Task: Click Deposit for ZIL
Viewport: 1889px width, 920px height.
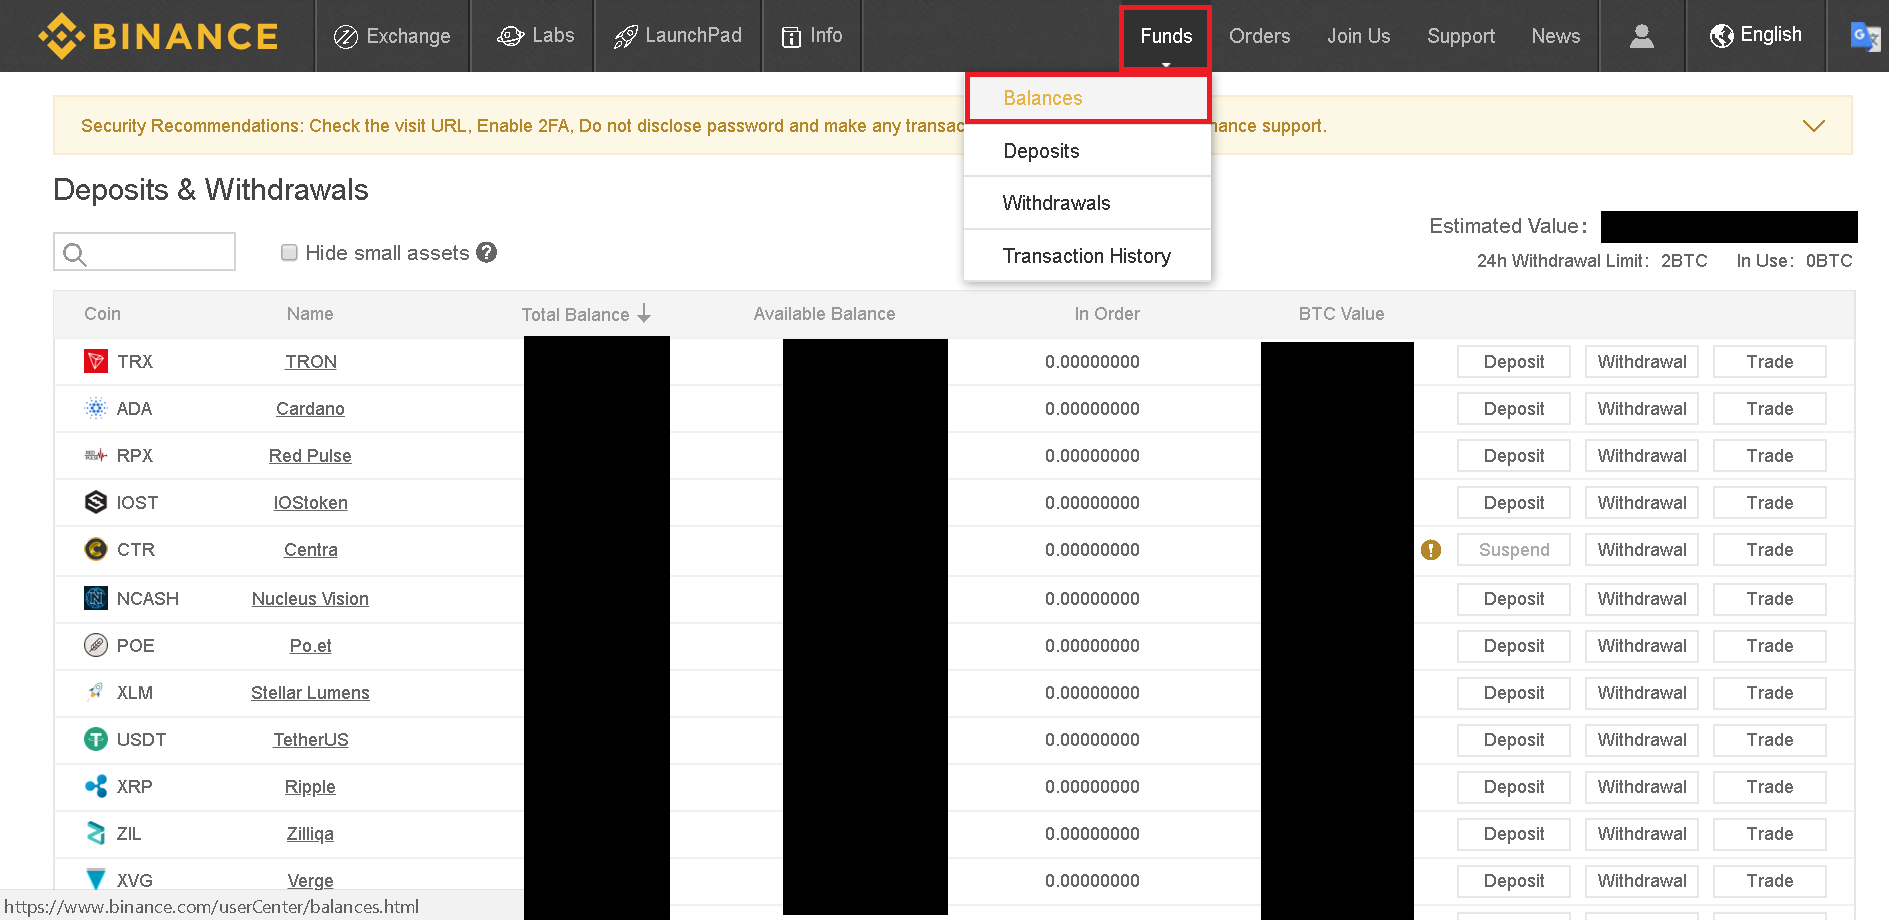Action: tap(1514, 834)
